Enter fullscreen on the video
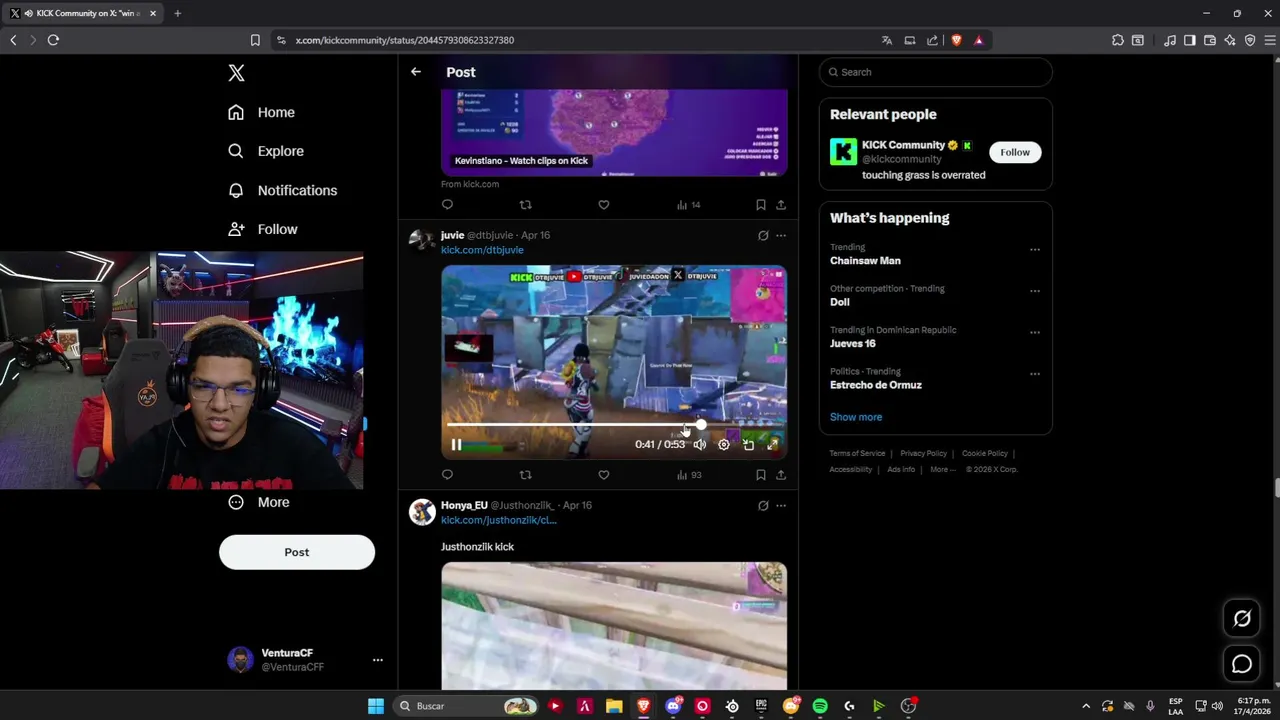This screenshot has width=1280, height=720. (x=772, y=445)
